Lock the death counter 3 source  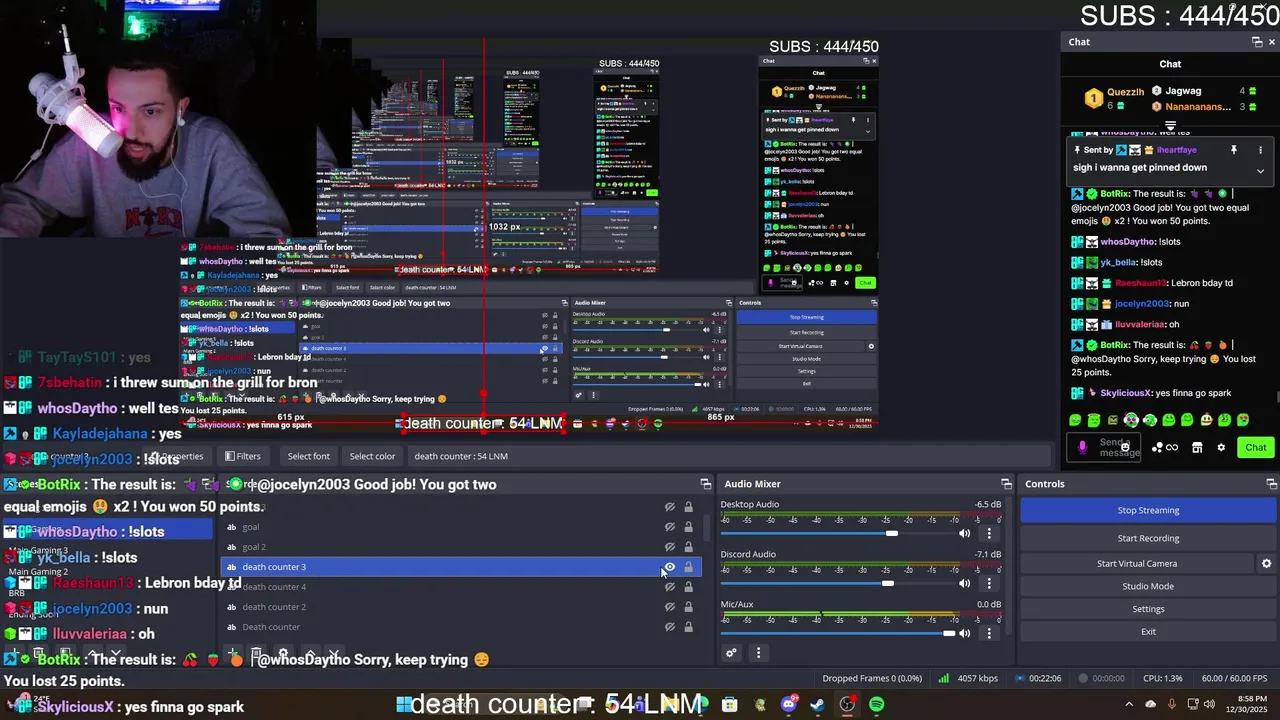pyautogui.click(x=688, y=567)
